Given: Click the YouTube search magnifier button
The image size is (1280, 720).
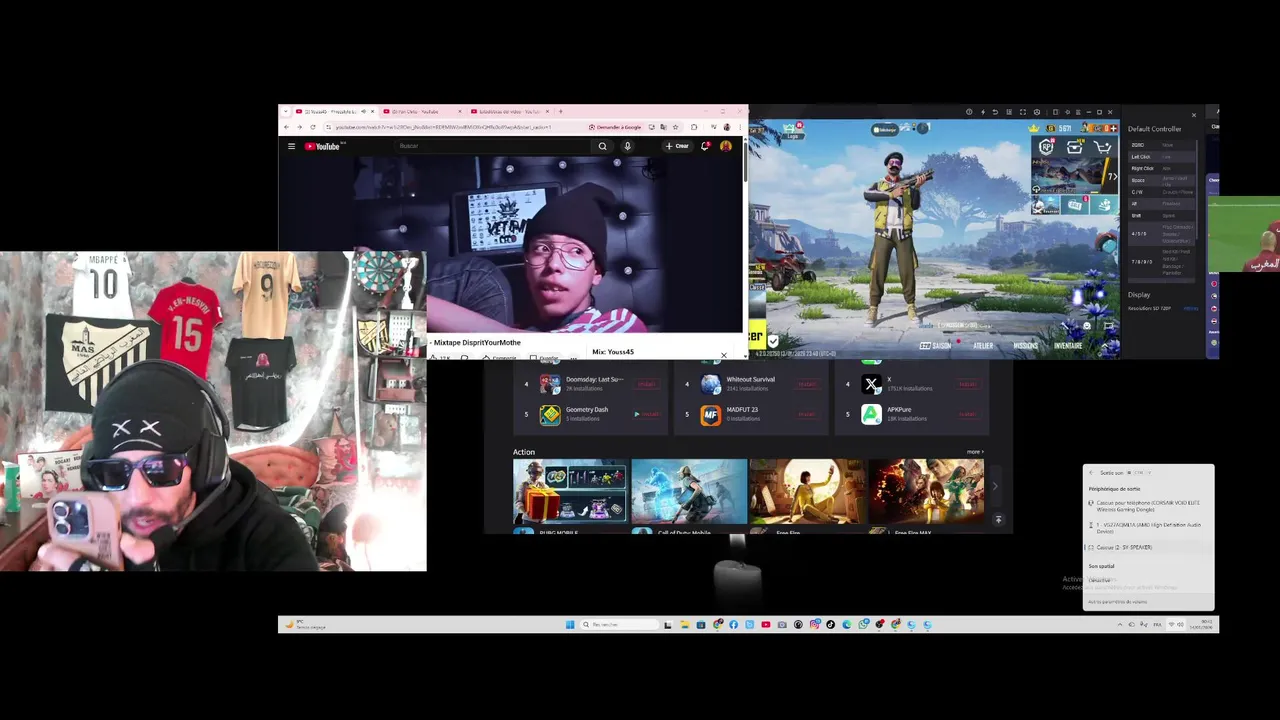Looking at the screenshot, I should [x=602, y=146].
